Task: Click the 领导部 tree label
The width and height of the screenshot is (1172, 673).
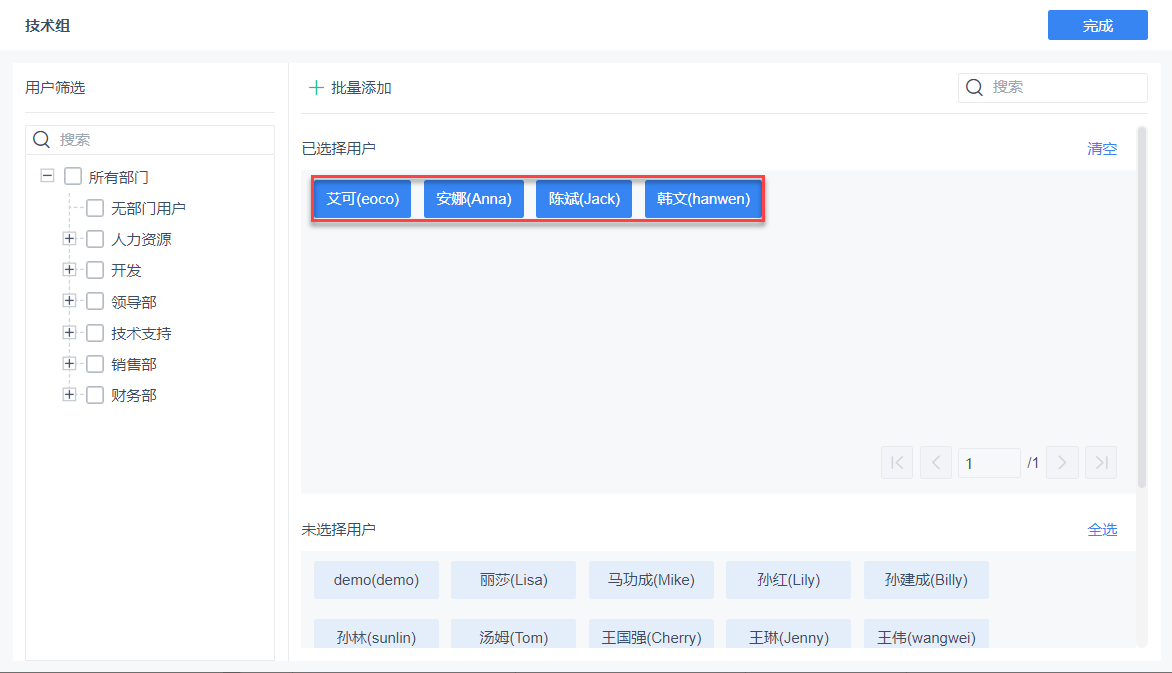Action: 134,302
